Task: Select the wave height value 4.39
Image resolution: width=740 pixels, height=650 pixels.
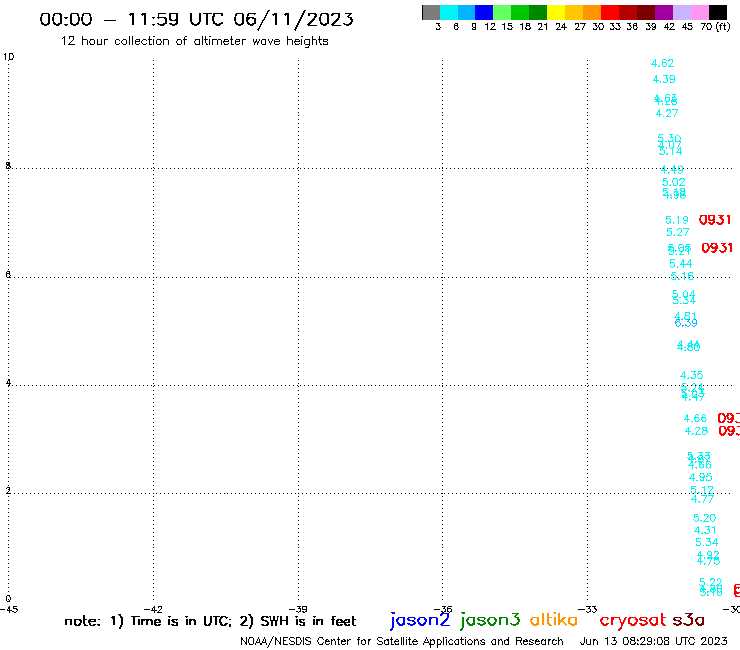Action: point(664,79)
